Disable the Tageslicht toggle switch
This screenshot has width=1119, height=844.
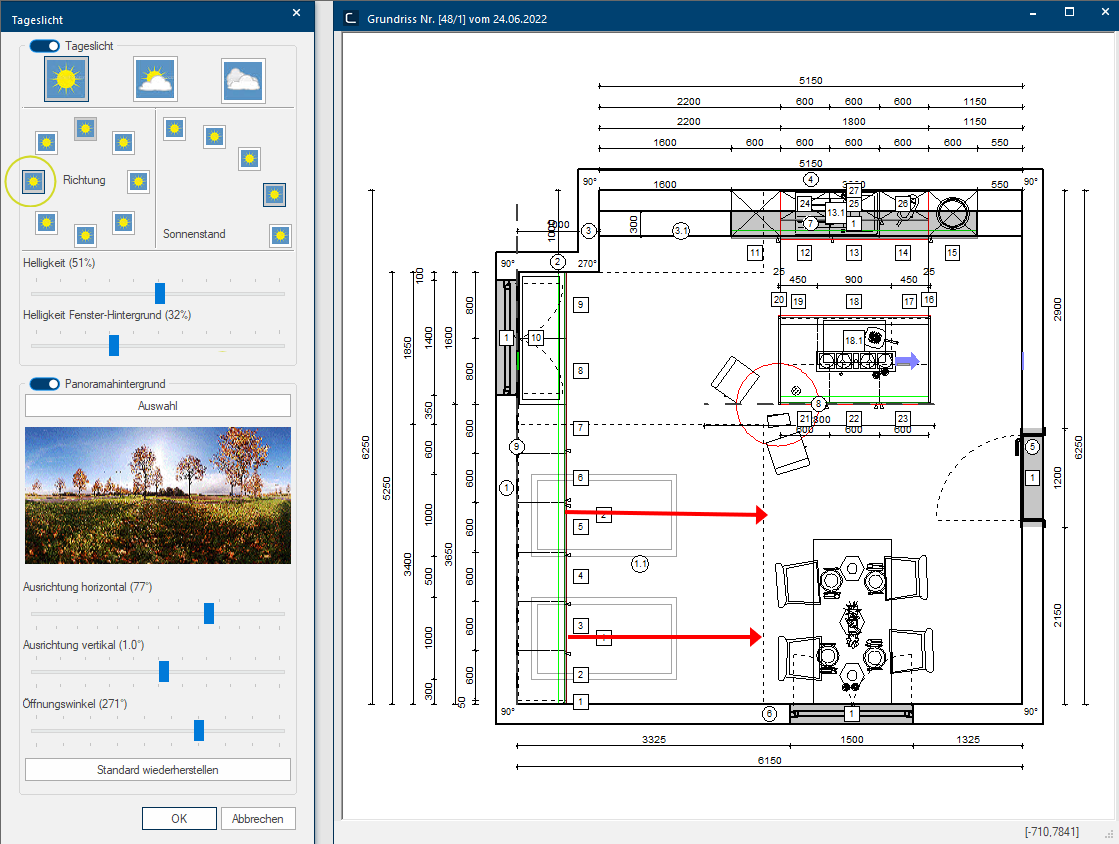44,46
